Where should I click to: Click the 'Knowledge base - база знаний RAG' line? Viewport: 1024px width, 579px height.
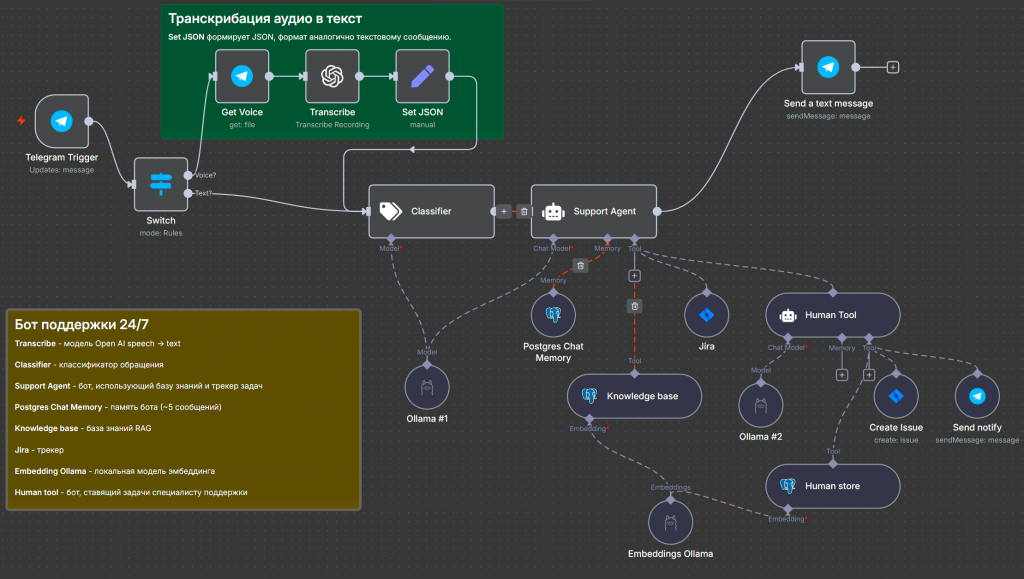coord(83,428)
